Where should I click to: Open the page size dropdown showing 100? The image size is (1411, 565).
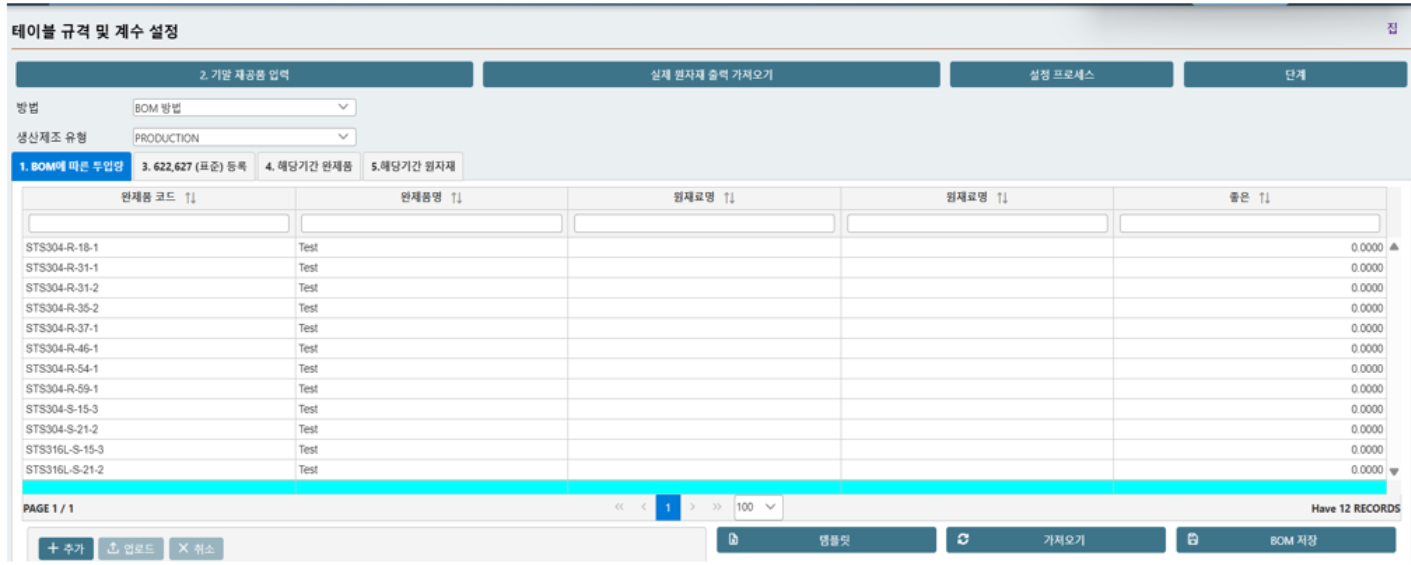[758, 508]
